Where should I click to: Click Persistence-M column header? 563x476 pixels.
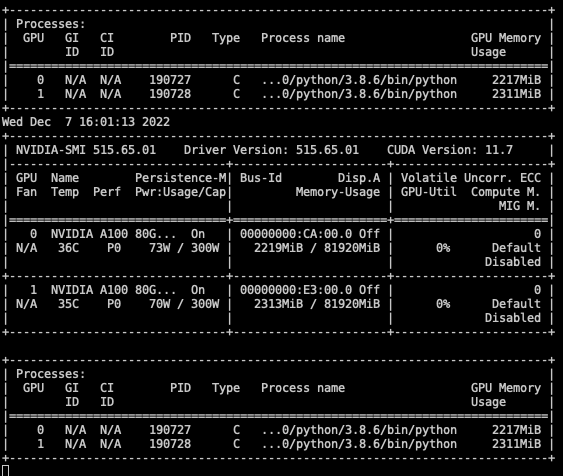181,178
